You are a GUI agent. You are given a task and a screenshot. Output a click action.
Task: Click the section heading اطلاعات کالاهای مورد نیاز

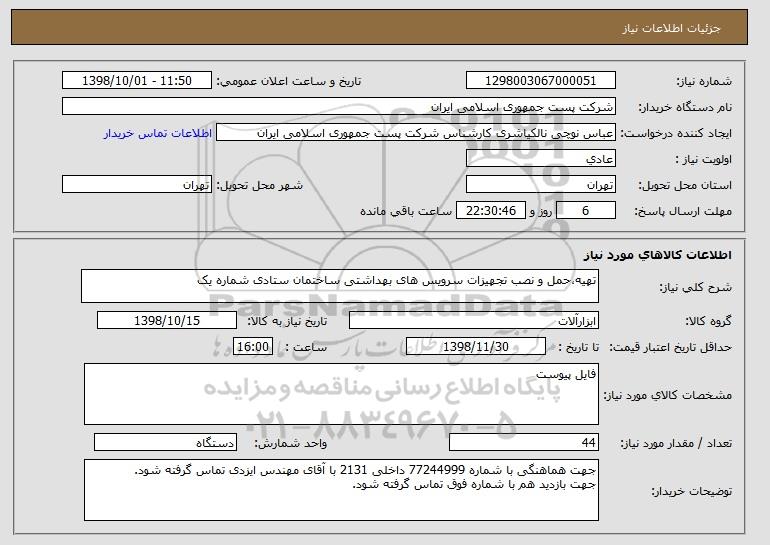(x=658, y=254)
